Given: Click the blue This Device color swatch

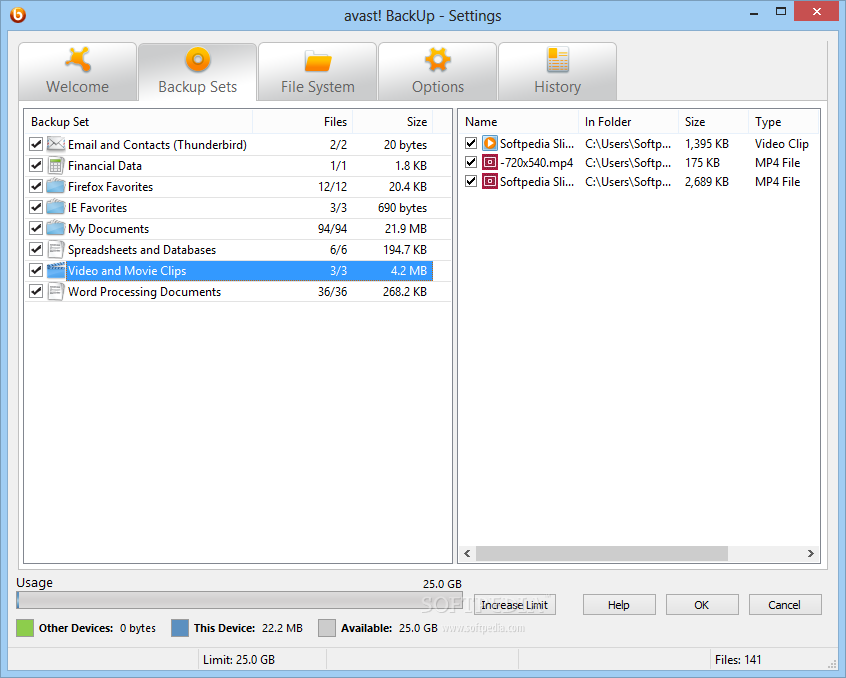Looking at the screenshot, I should (180, 628).
